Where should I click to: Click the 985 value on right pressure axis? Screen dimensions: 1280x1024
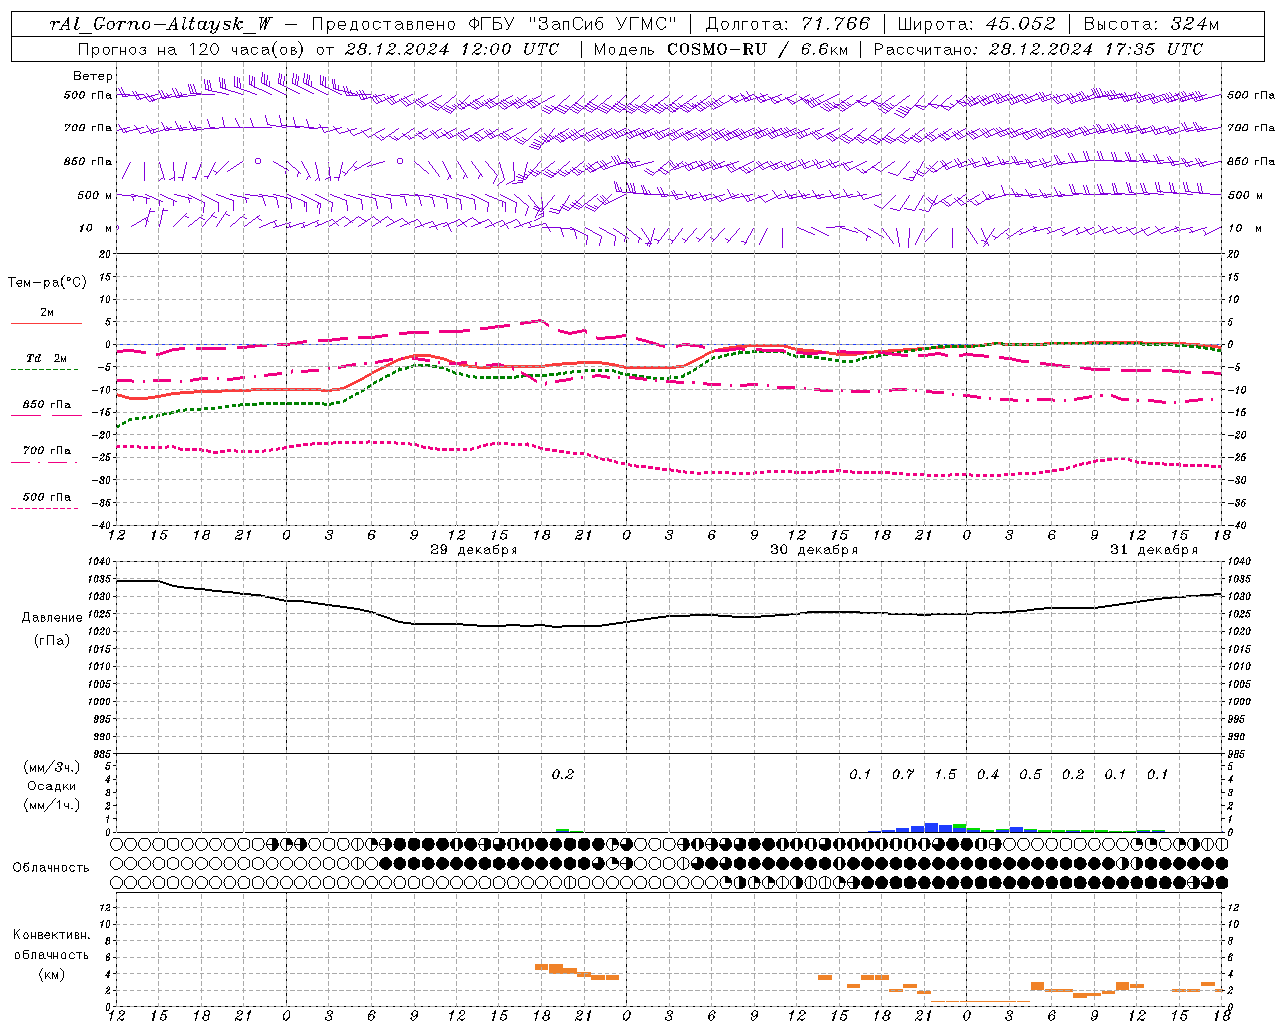point(1238,754)
